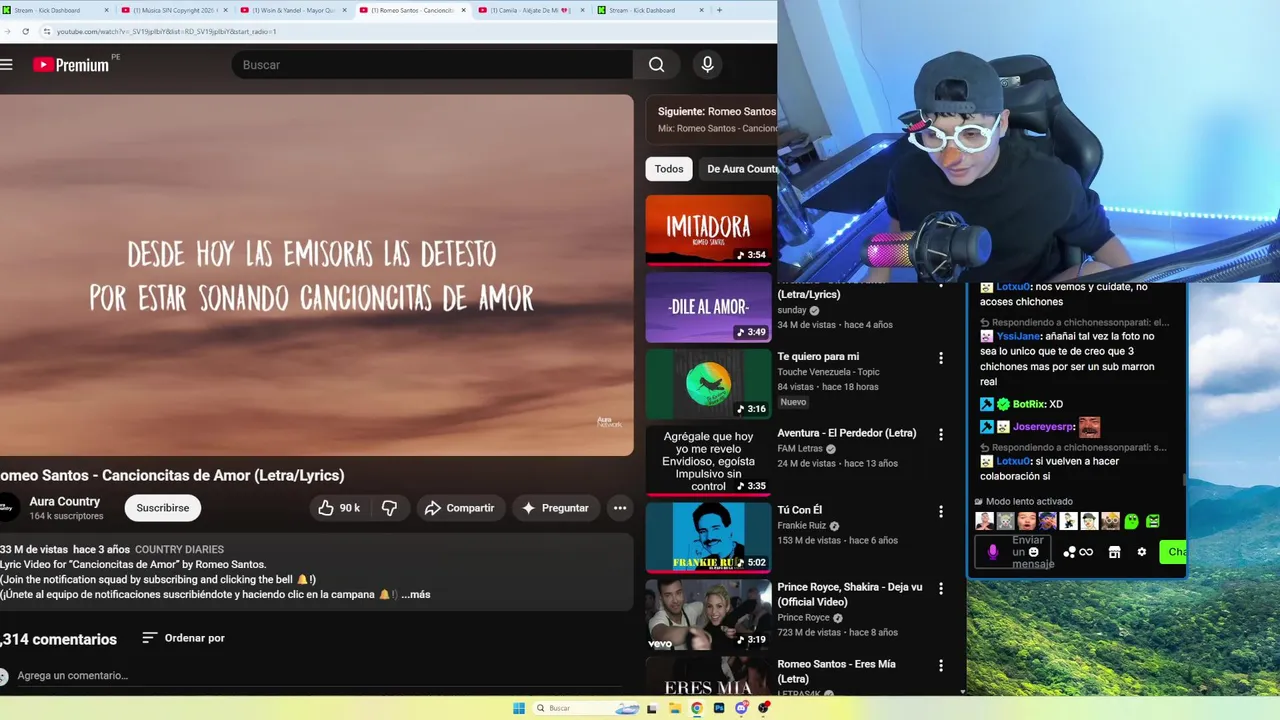Click the YouTube Buscar search field

pyautogui.click(x=432, y=65)
